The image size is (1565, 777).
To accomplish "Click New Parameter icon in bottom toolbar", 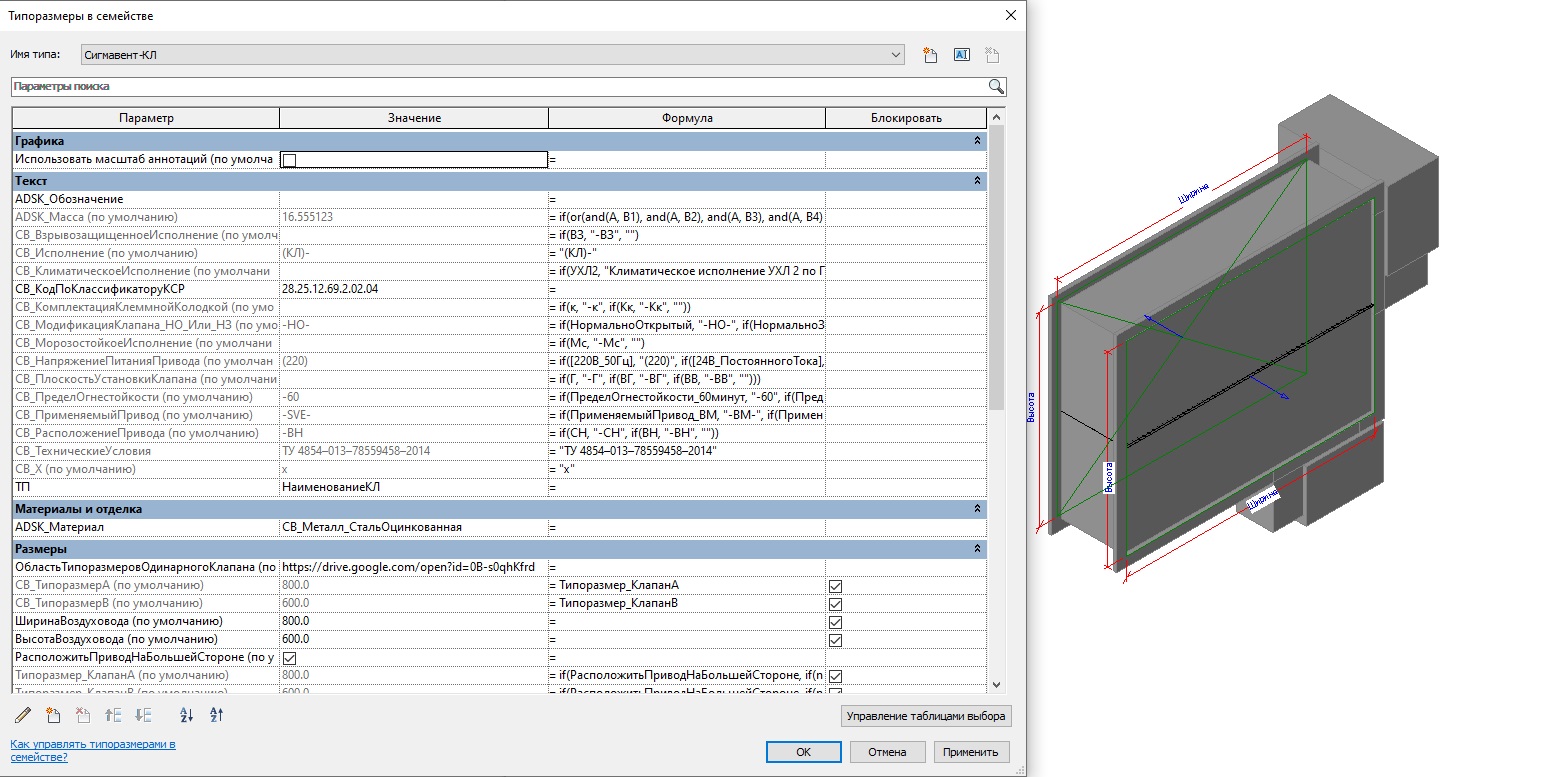I will tap(54, 715).
